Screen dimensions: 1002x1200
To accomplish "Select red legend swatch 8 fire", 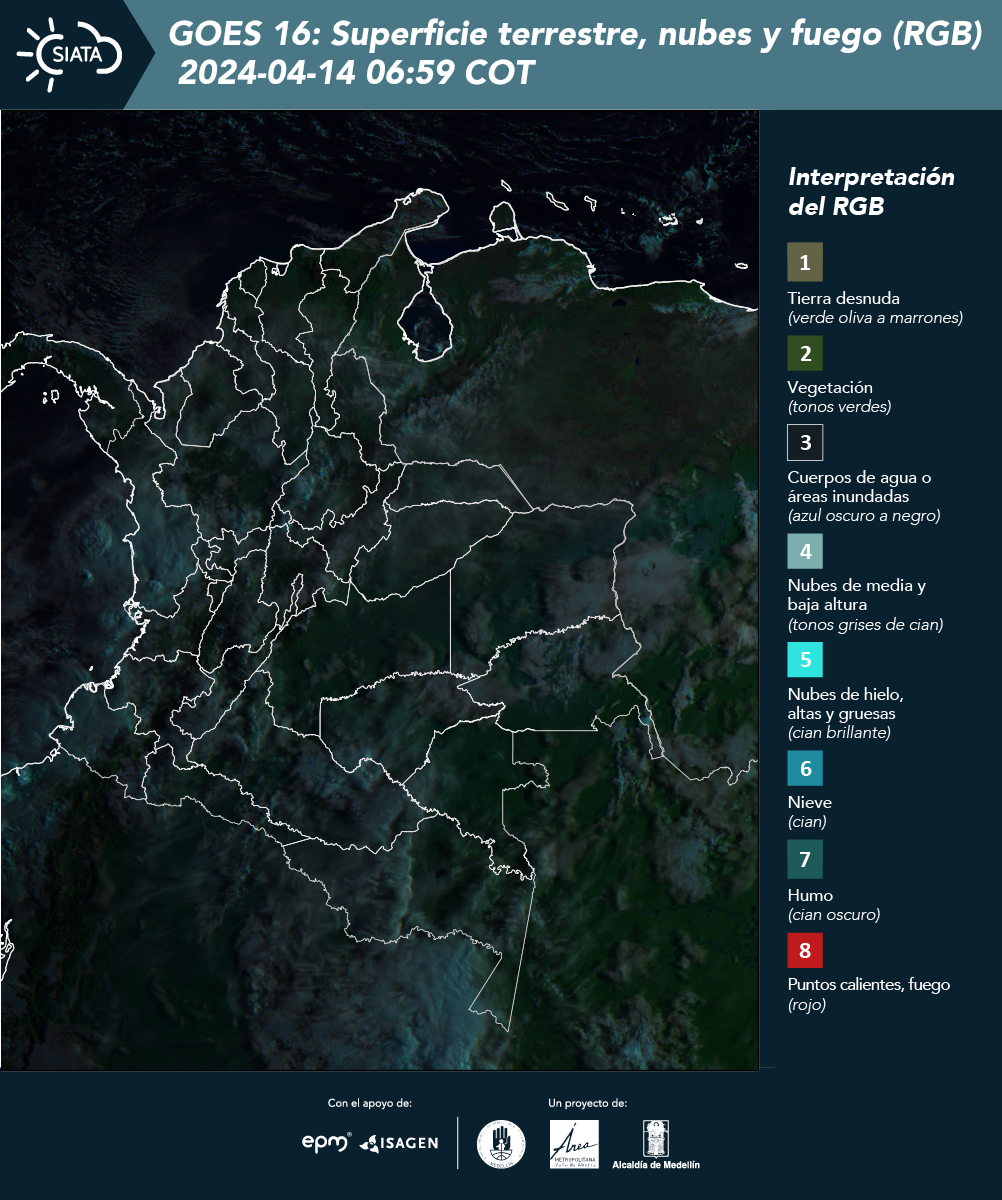I will (805, 949).
